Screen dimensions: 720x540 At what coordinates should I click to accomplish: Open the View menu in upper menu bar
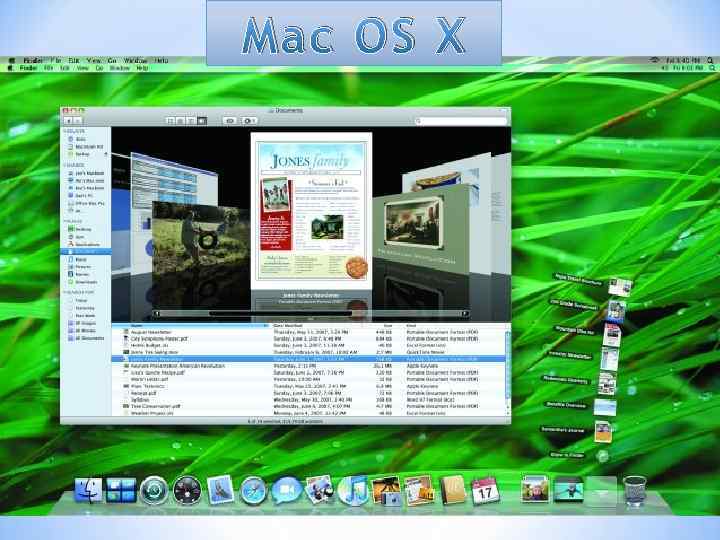click(x=94, y=60)
